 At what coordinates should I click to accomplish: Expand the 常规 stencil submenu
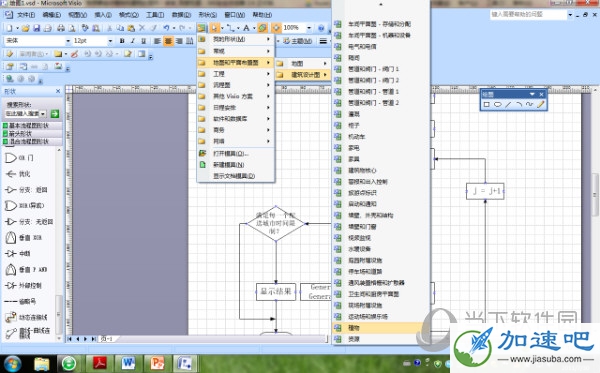coord(236,51)
